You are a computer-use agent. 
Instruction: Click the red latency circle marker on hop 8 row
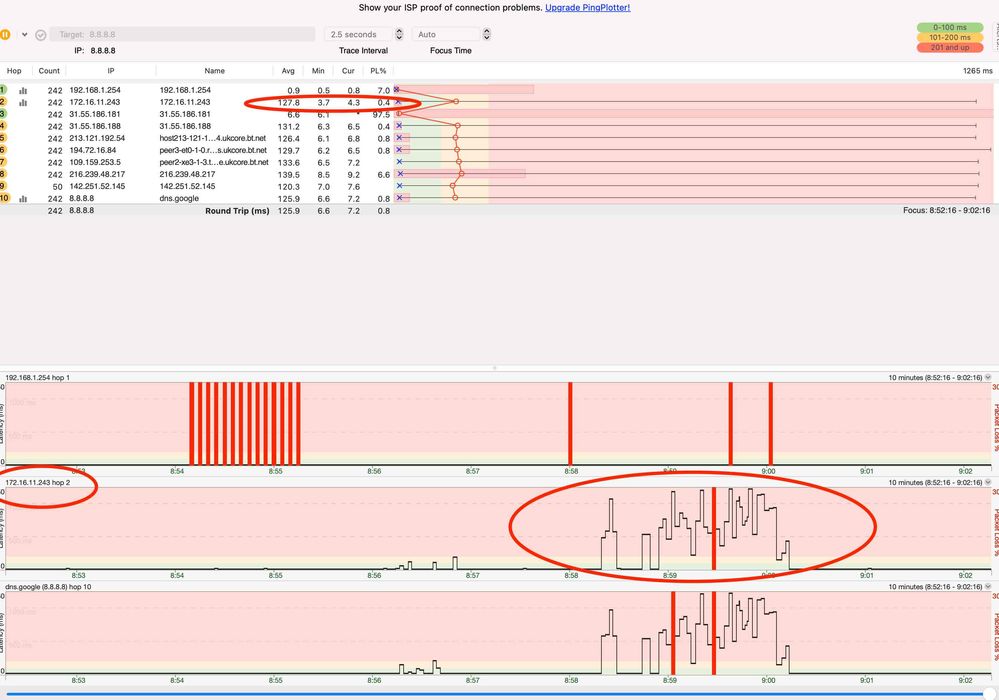(x=461, y=174)
